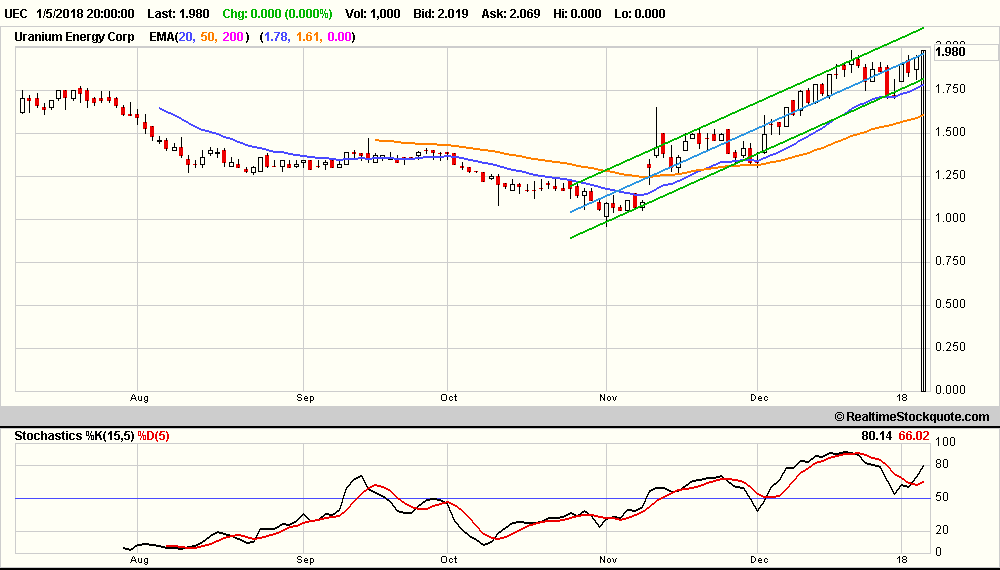Select the EMA 20 period value in legend
This screenshot has width=1000, height=570.
(x=187, y=37)
